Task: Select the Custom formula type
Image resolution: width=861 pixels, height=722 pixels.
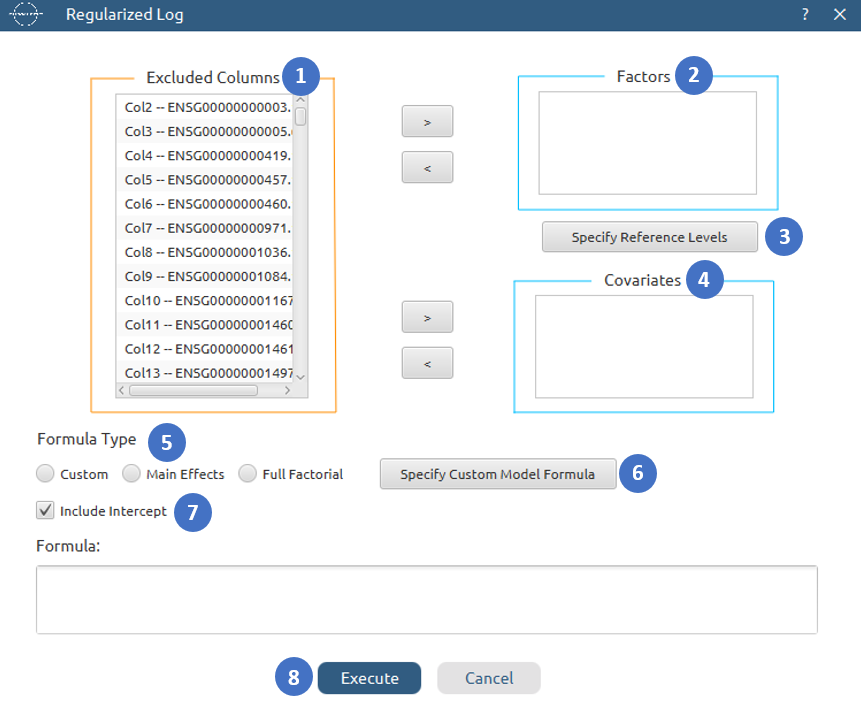Action: [x=45, y=473]
